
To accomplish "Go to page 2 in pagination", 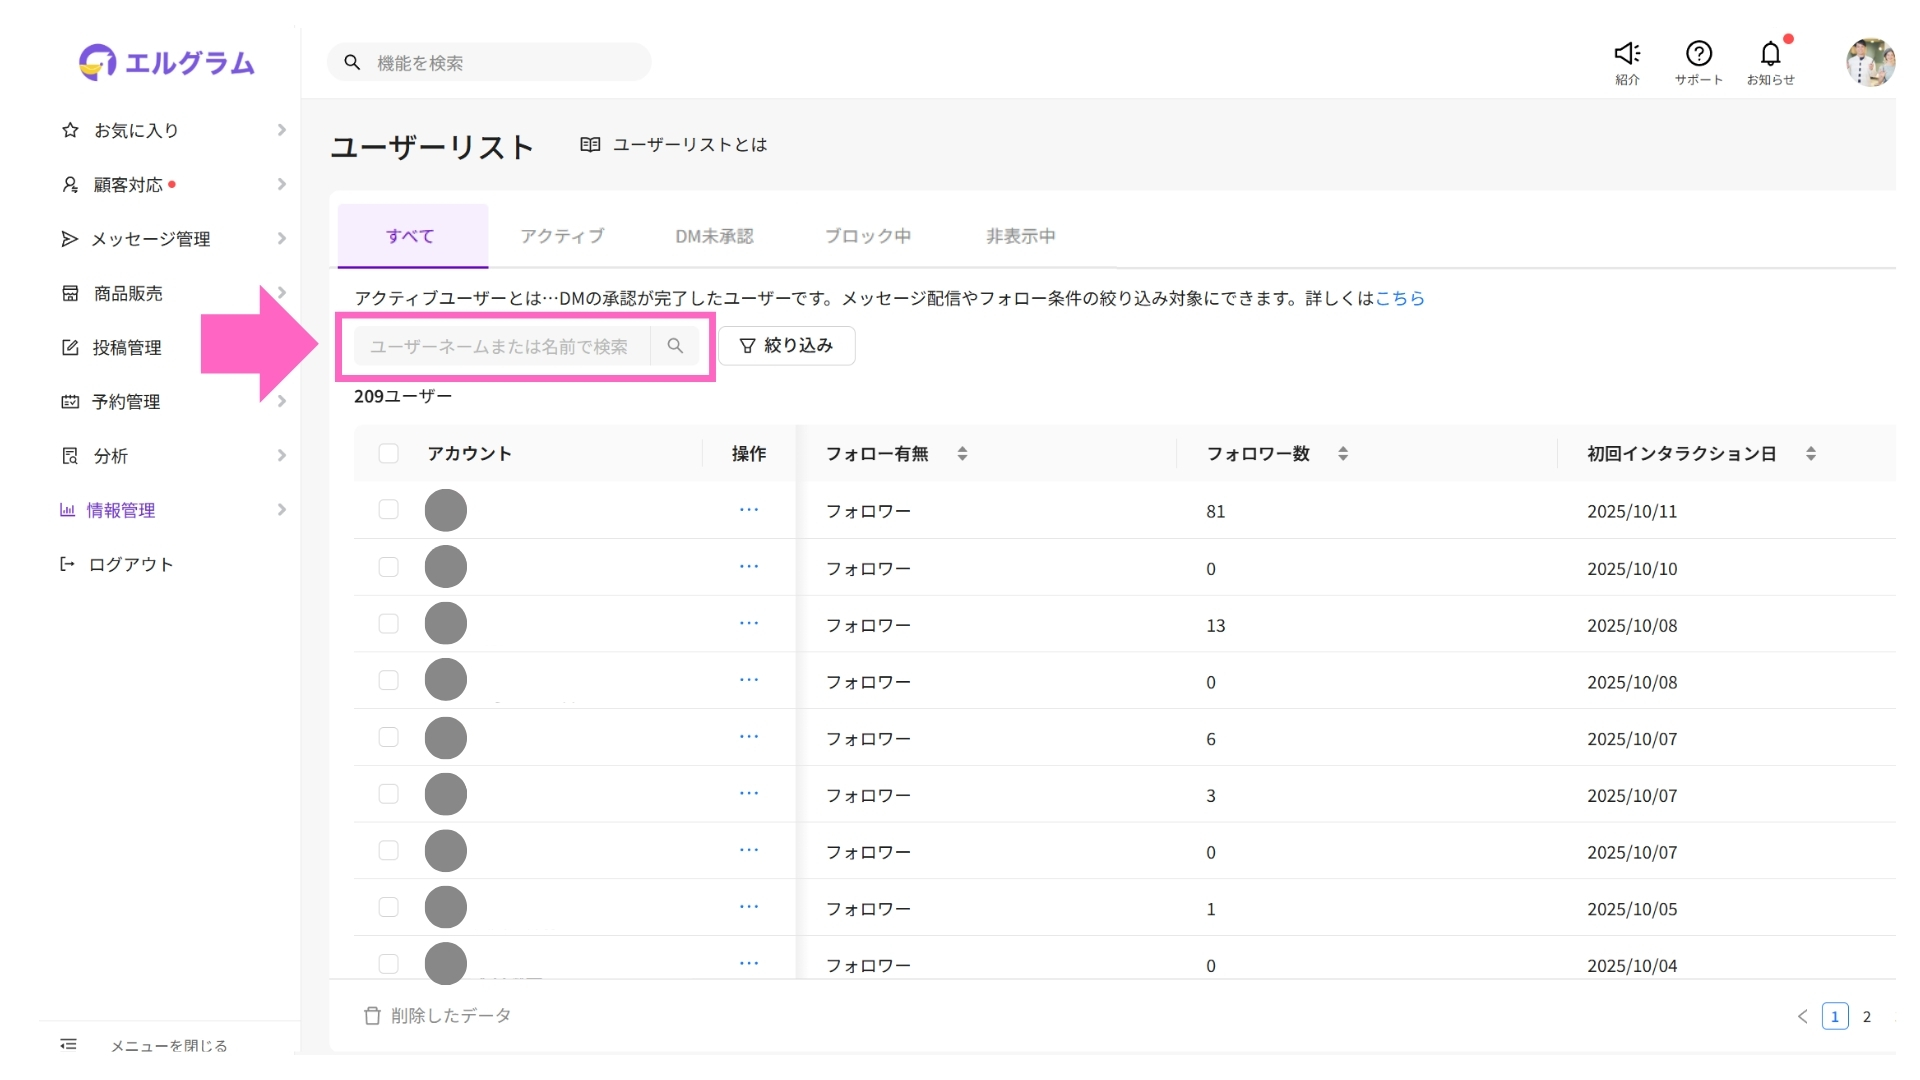I will point(1866,1017).
